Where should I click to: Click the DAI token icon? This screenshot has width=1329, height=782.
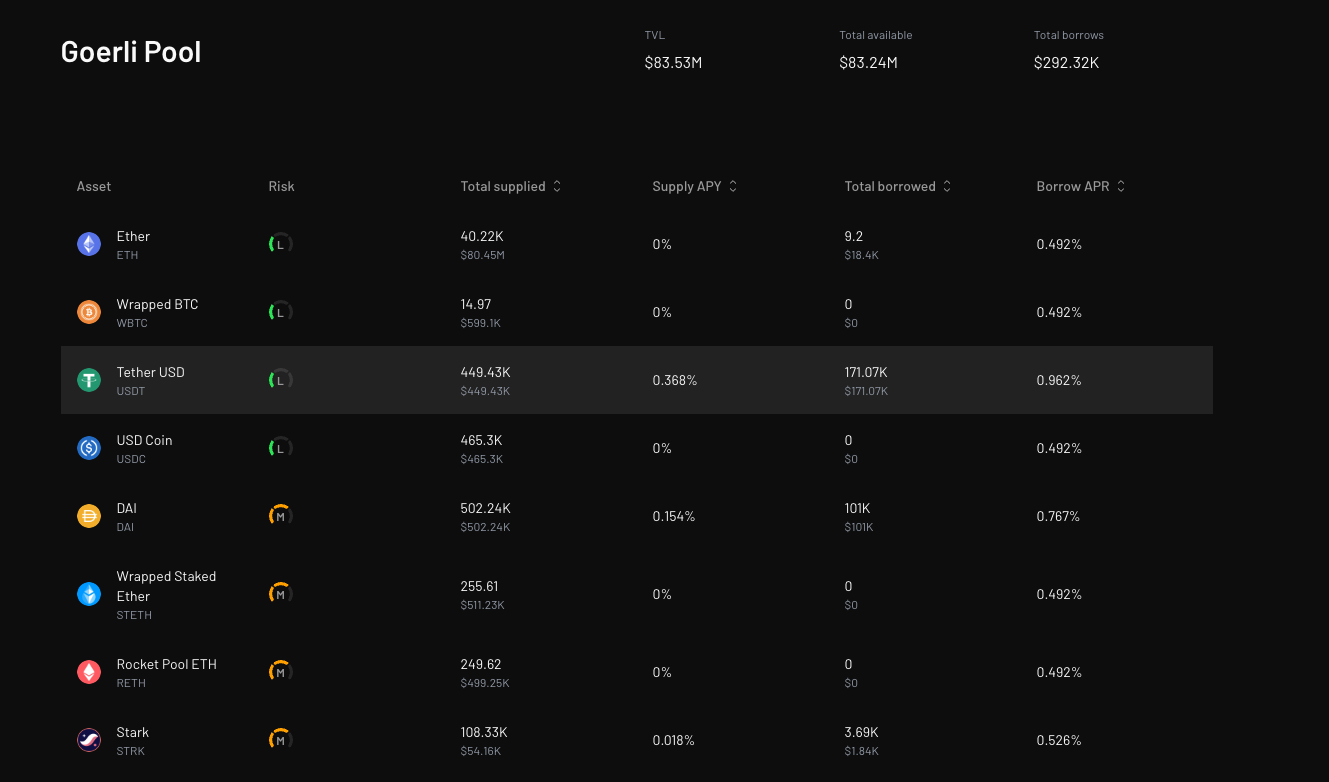pyautogui.click(x=89, y=516)
